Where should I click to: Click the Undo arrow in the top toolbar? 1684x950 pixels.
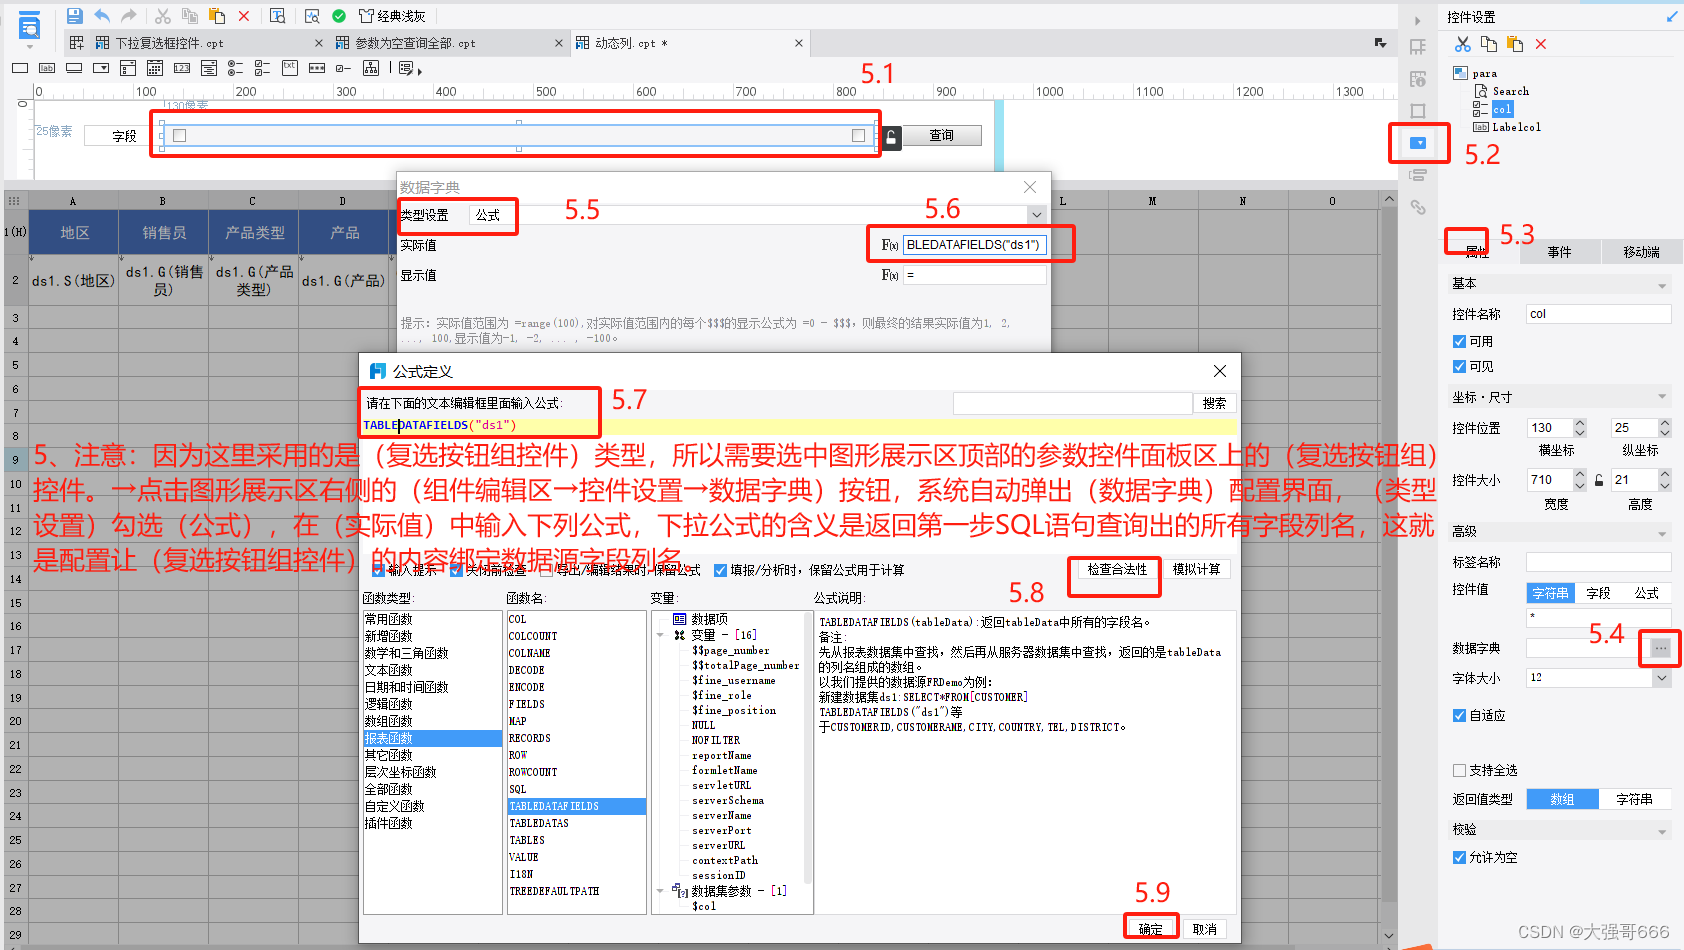click(x=102, y=16)
